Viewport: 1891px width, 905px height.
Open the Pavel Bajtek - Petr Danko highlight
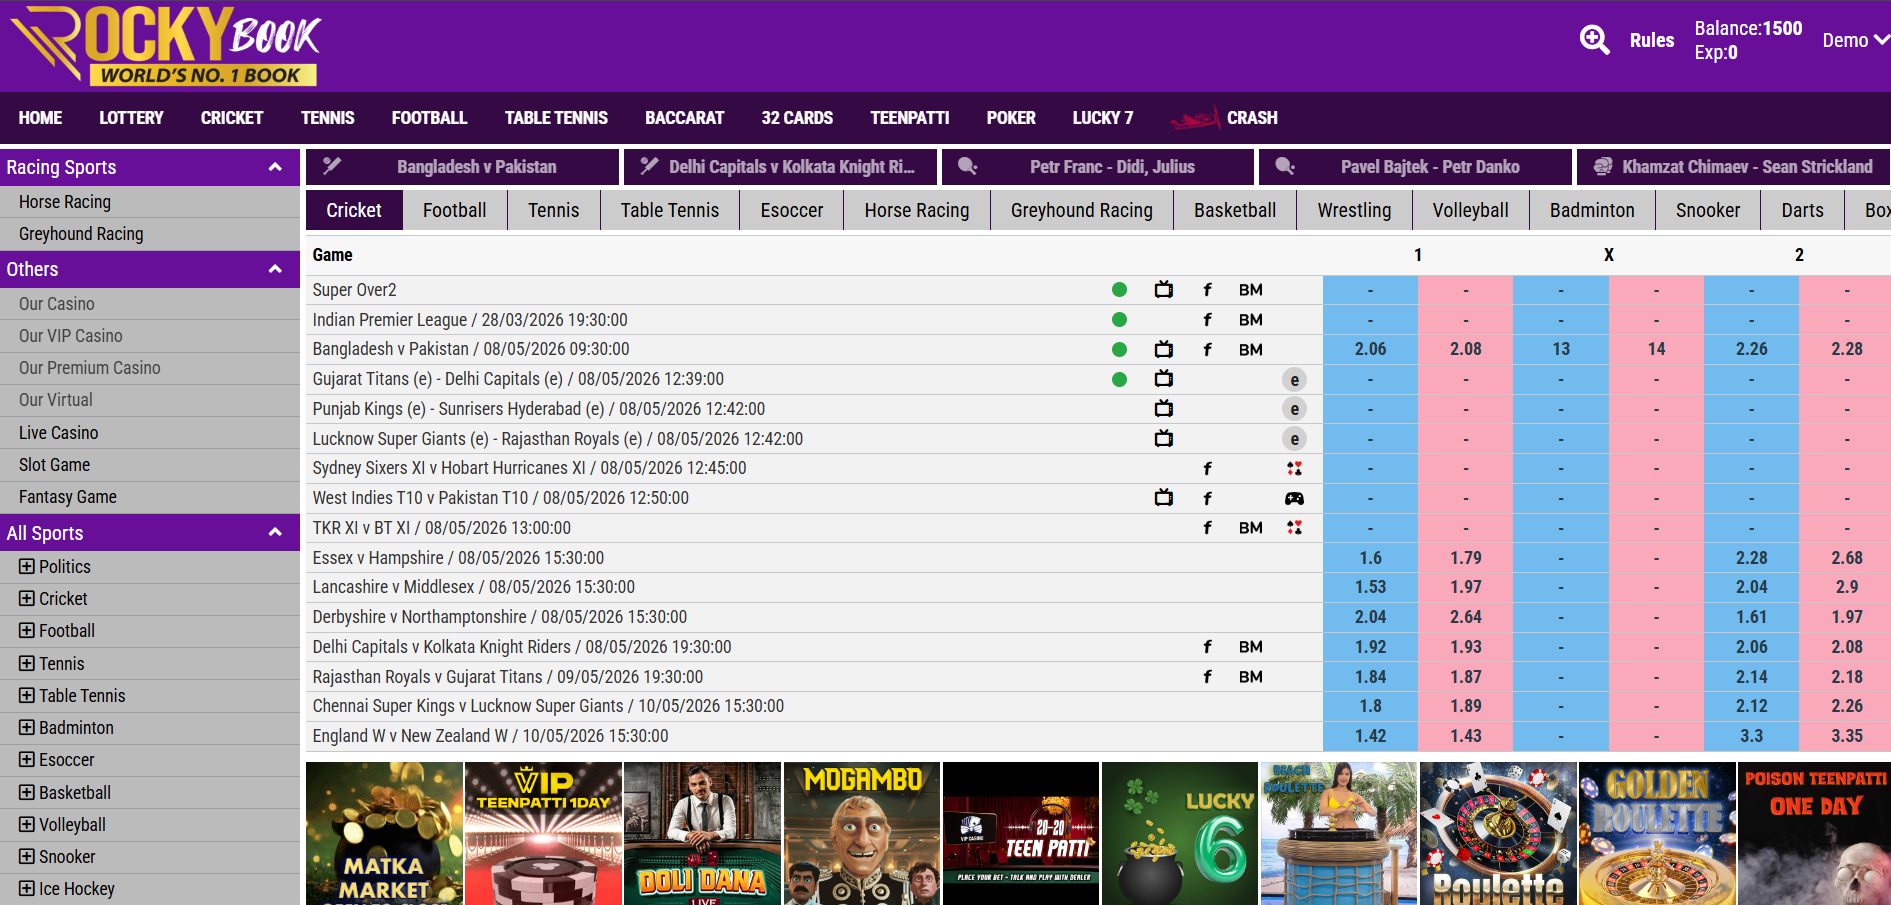(x=1415, y=167)
